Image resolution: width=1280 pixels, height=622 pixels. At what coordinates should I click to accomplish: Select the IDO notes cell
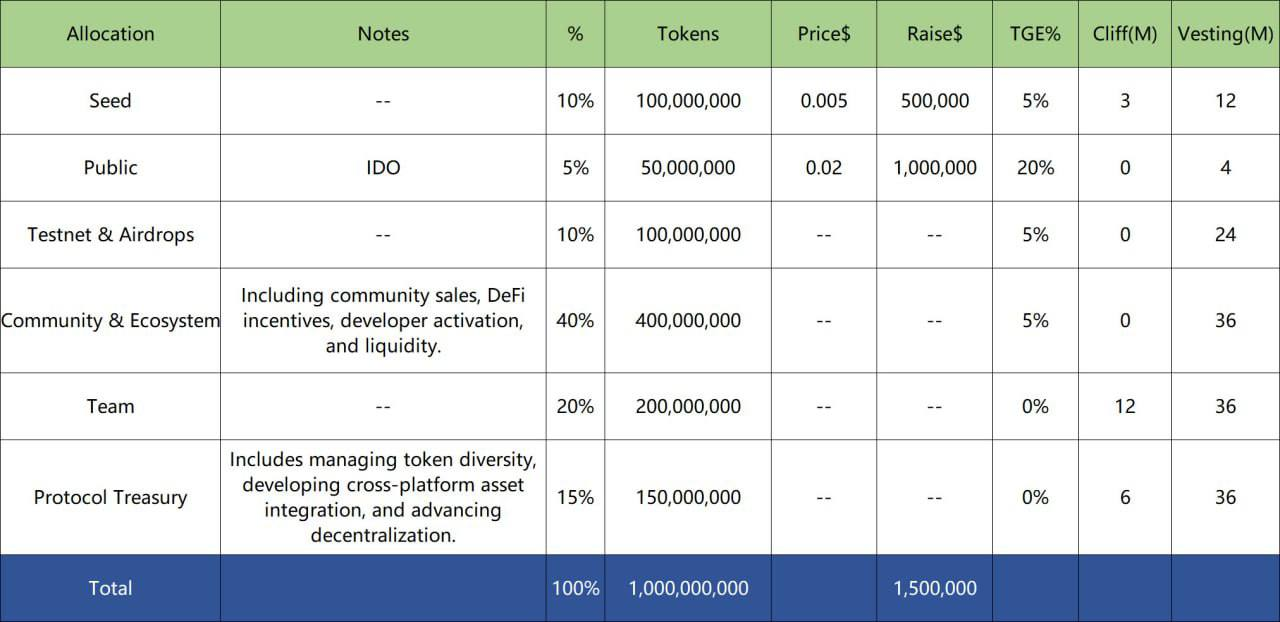[383, 168]
